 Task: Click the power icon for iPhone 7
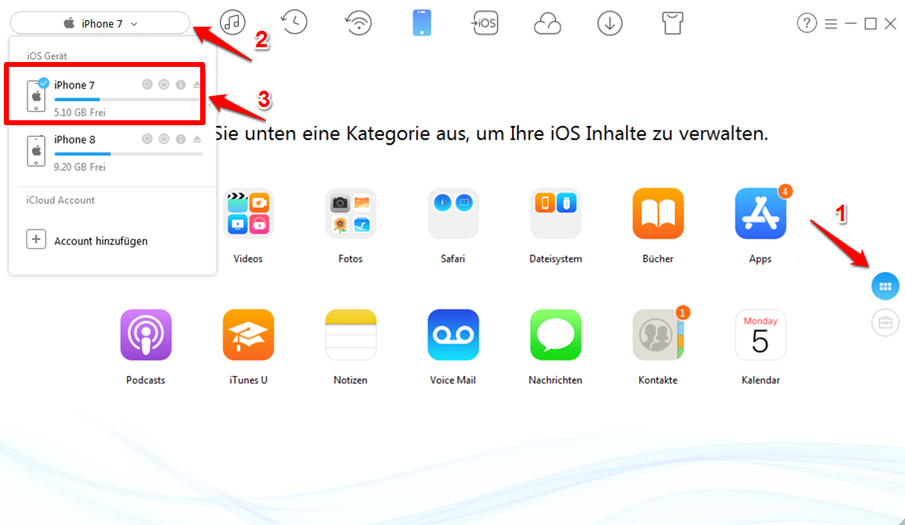[164, 85]
